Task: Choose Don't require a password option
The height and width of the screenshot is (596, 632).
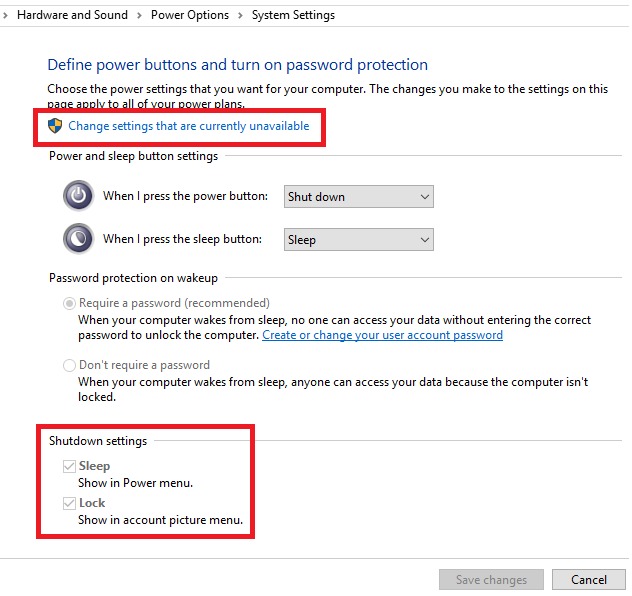Action: click(69, 365)
